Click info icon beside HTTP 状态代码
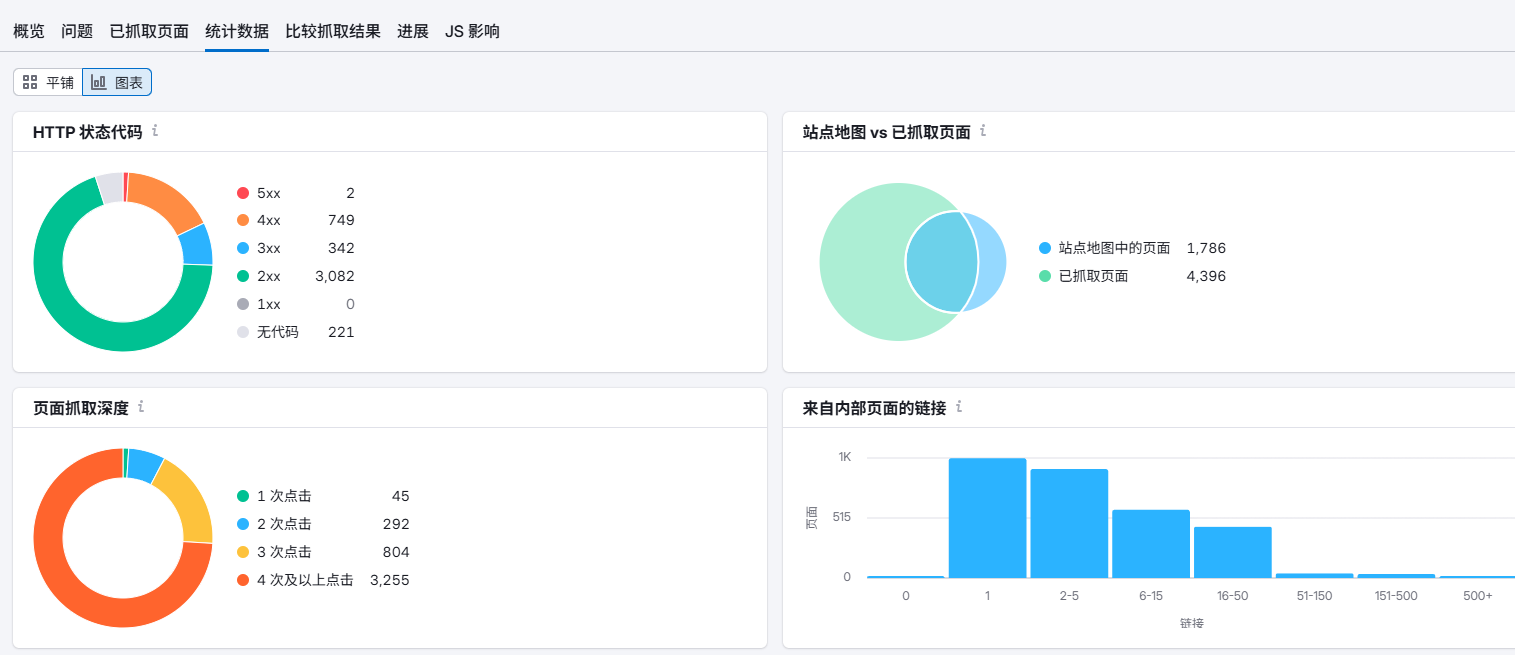 (x=155, y=131)
